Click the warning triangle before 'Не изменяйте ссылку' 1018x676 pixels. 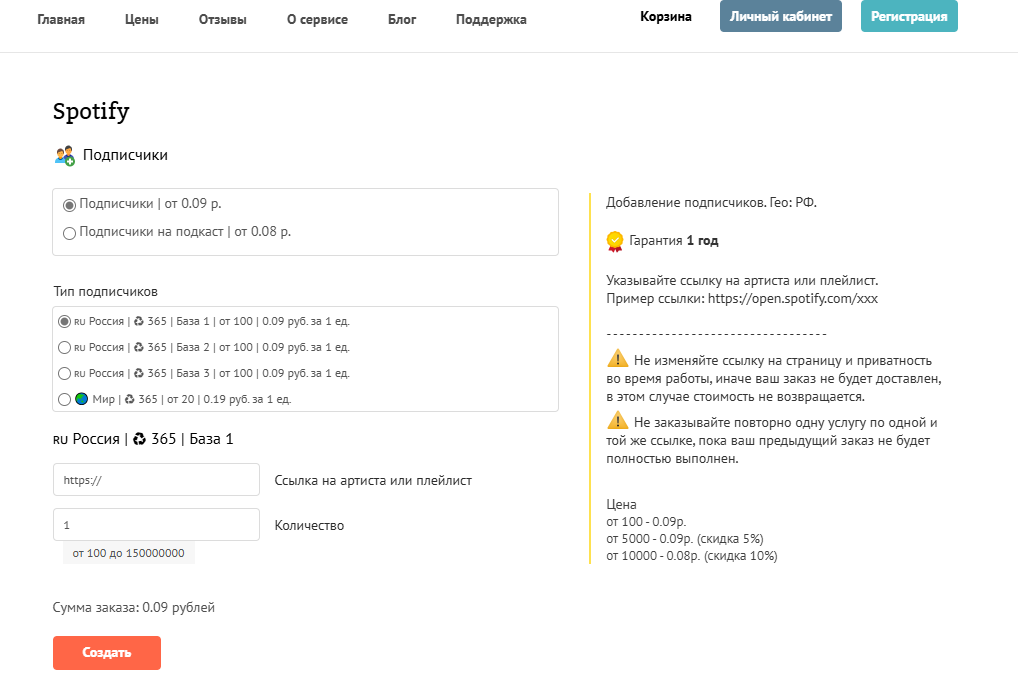[x=617, y=358]
